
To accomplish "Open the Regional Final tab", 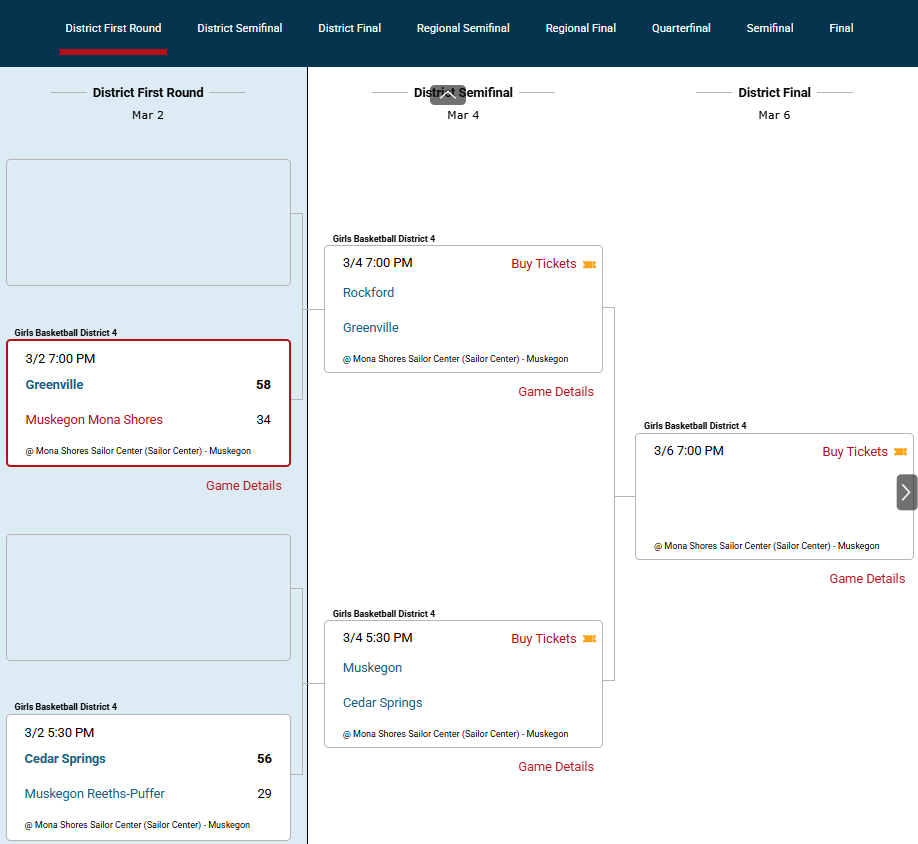I will point(580,28).
